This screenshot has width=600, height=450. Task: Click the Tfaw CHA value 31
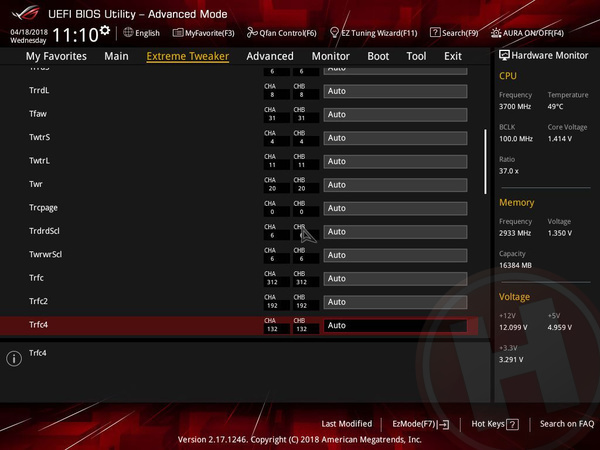click(x=272, y=118)
